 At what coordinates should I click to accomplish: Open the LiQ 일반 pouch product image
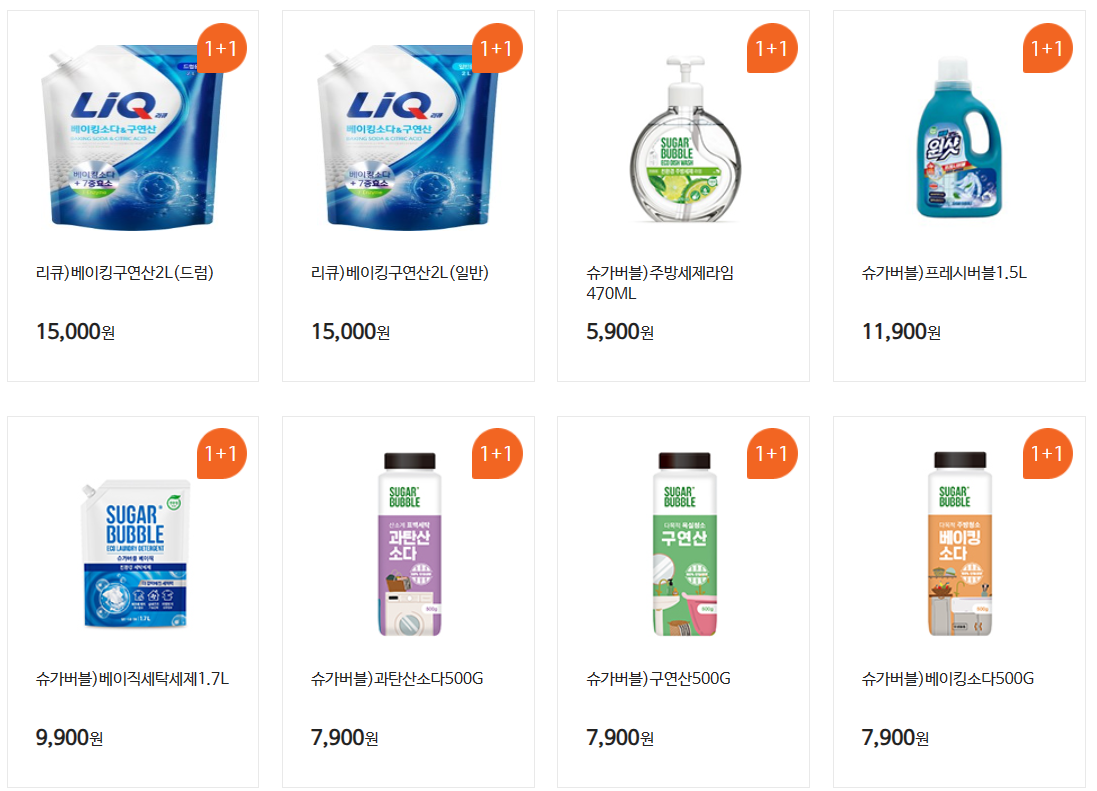pos(406,137)
